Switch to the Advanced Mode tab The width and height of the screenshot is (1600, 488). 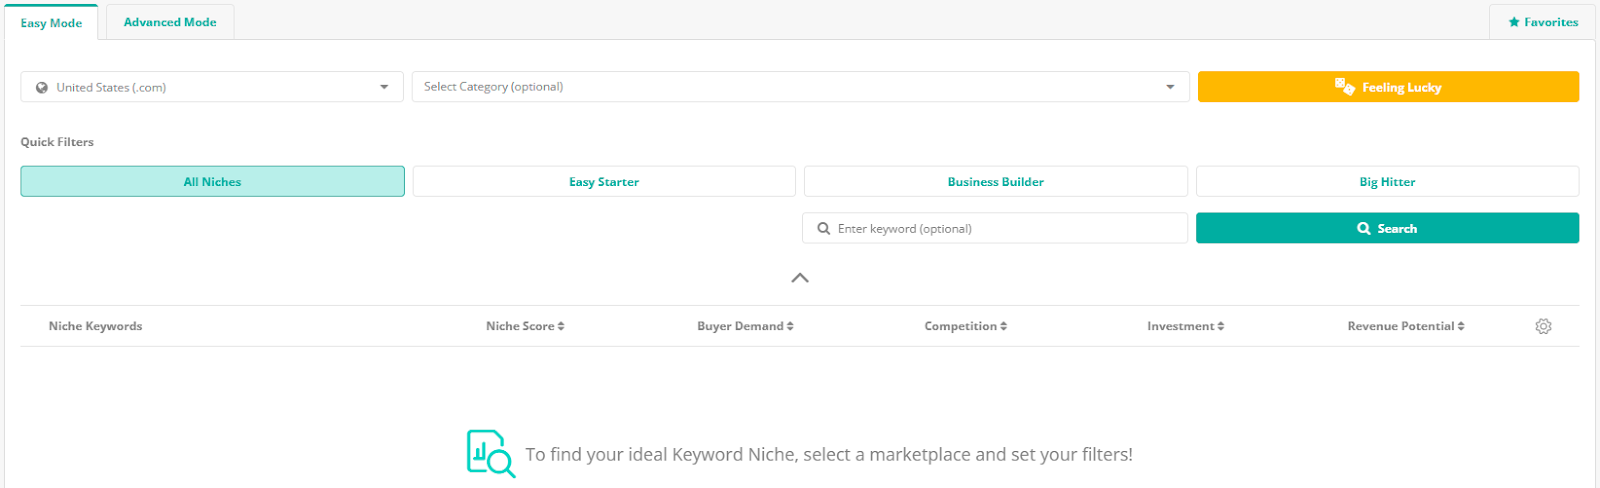point(170,22)
